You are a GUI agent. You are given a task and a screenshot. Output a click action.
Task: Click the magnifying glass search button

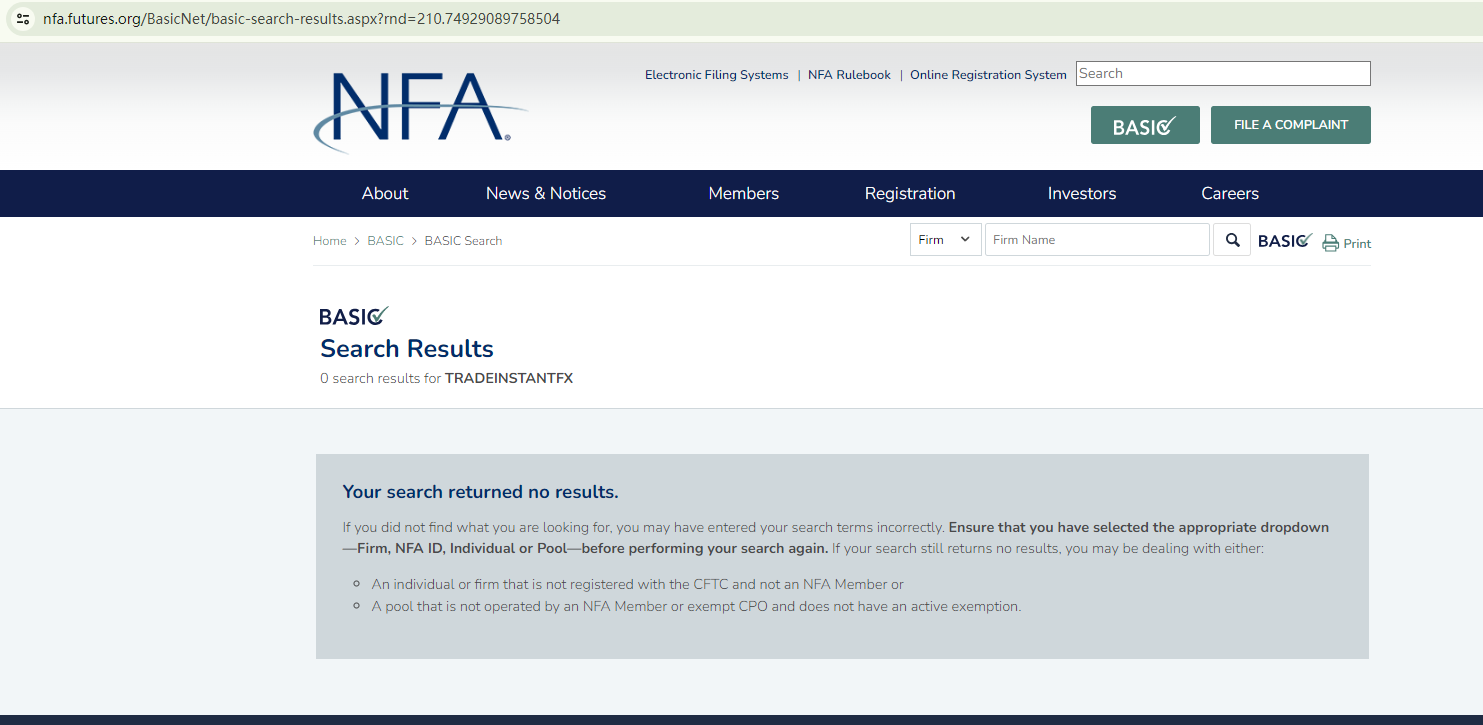pyautogui.click(x=1232, y=240)
